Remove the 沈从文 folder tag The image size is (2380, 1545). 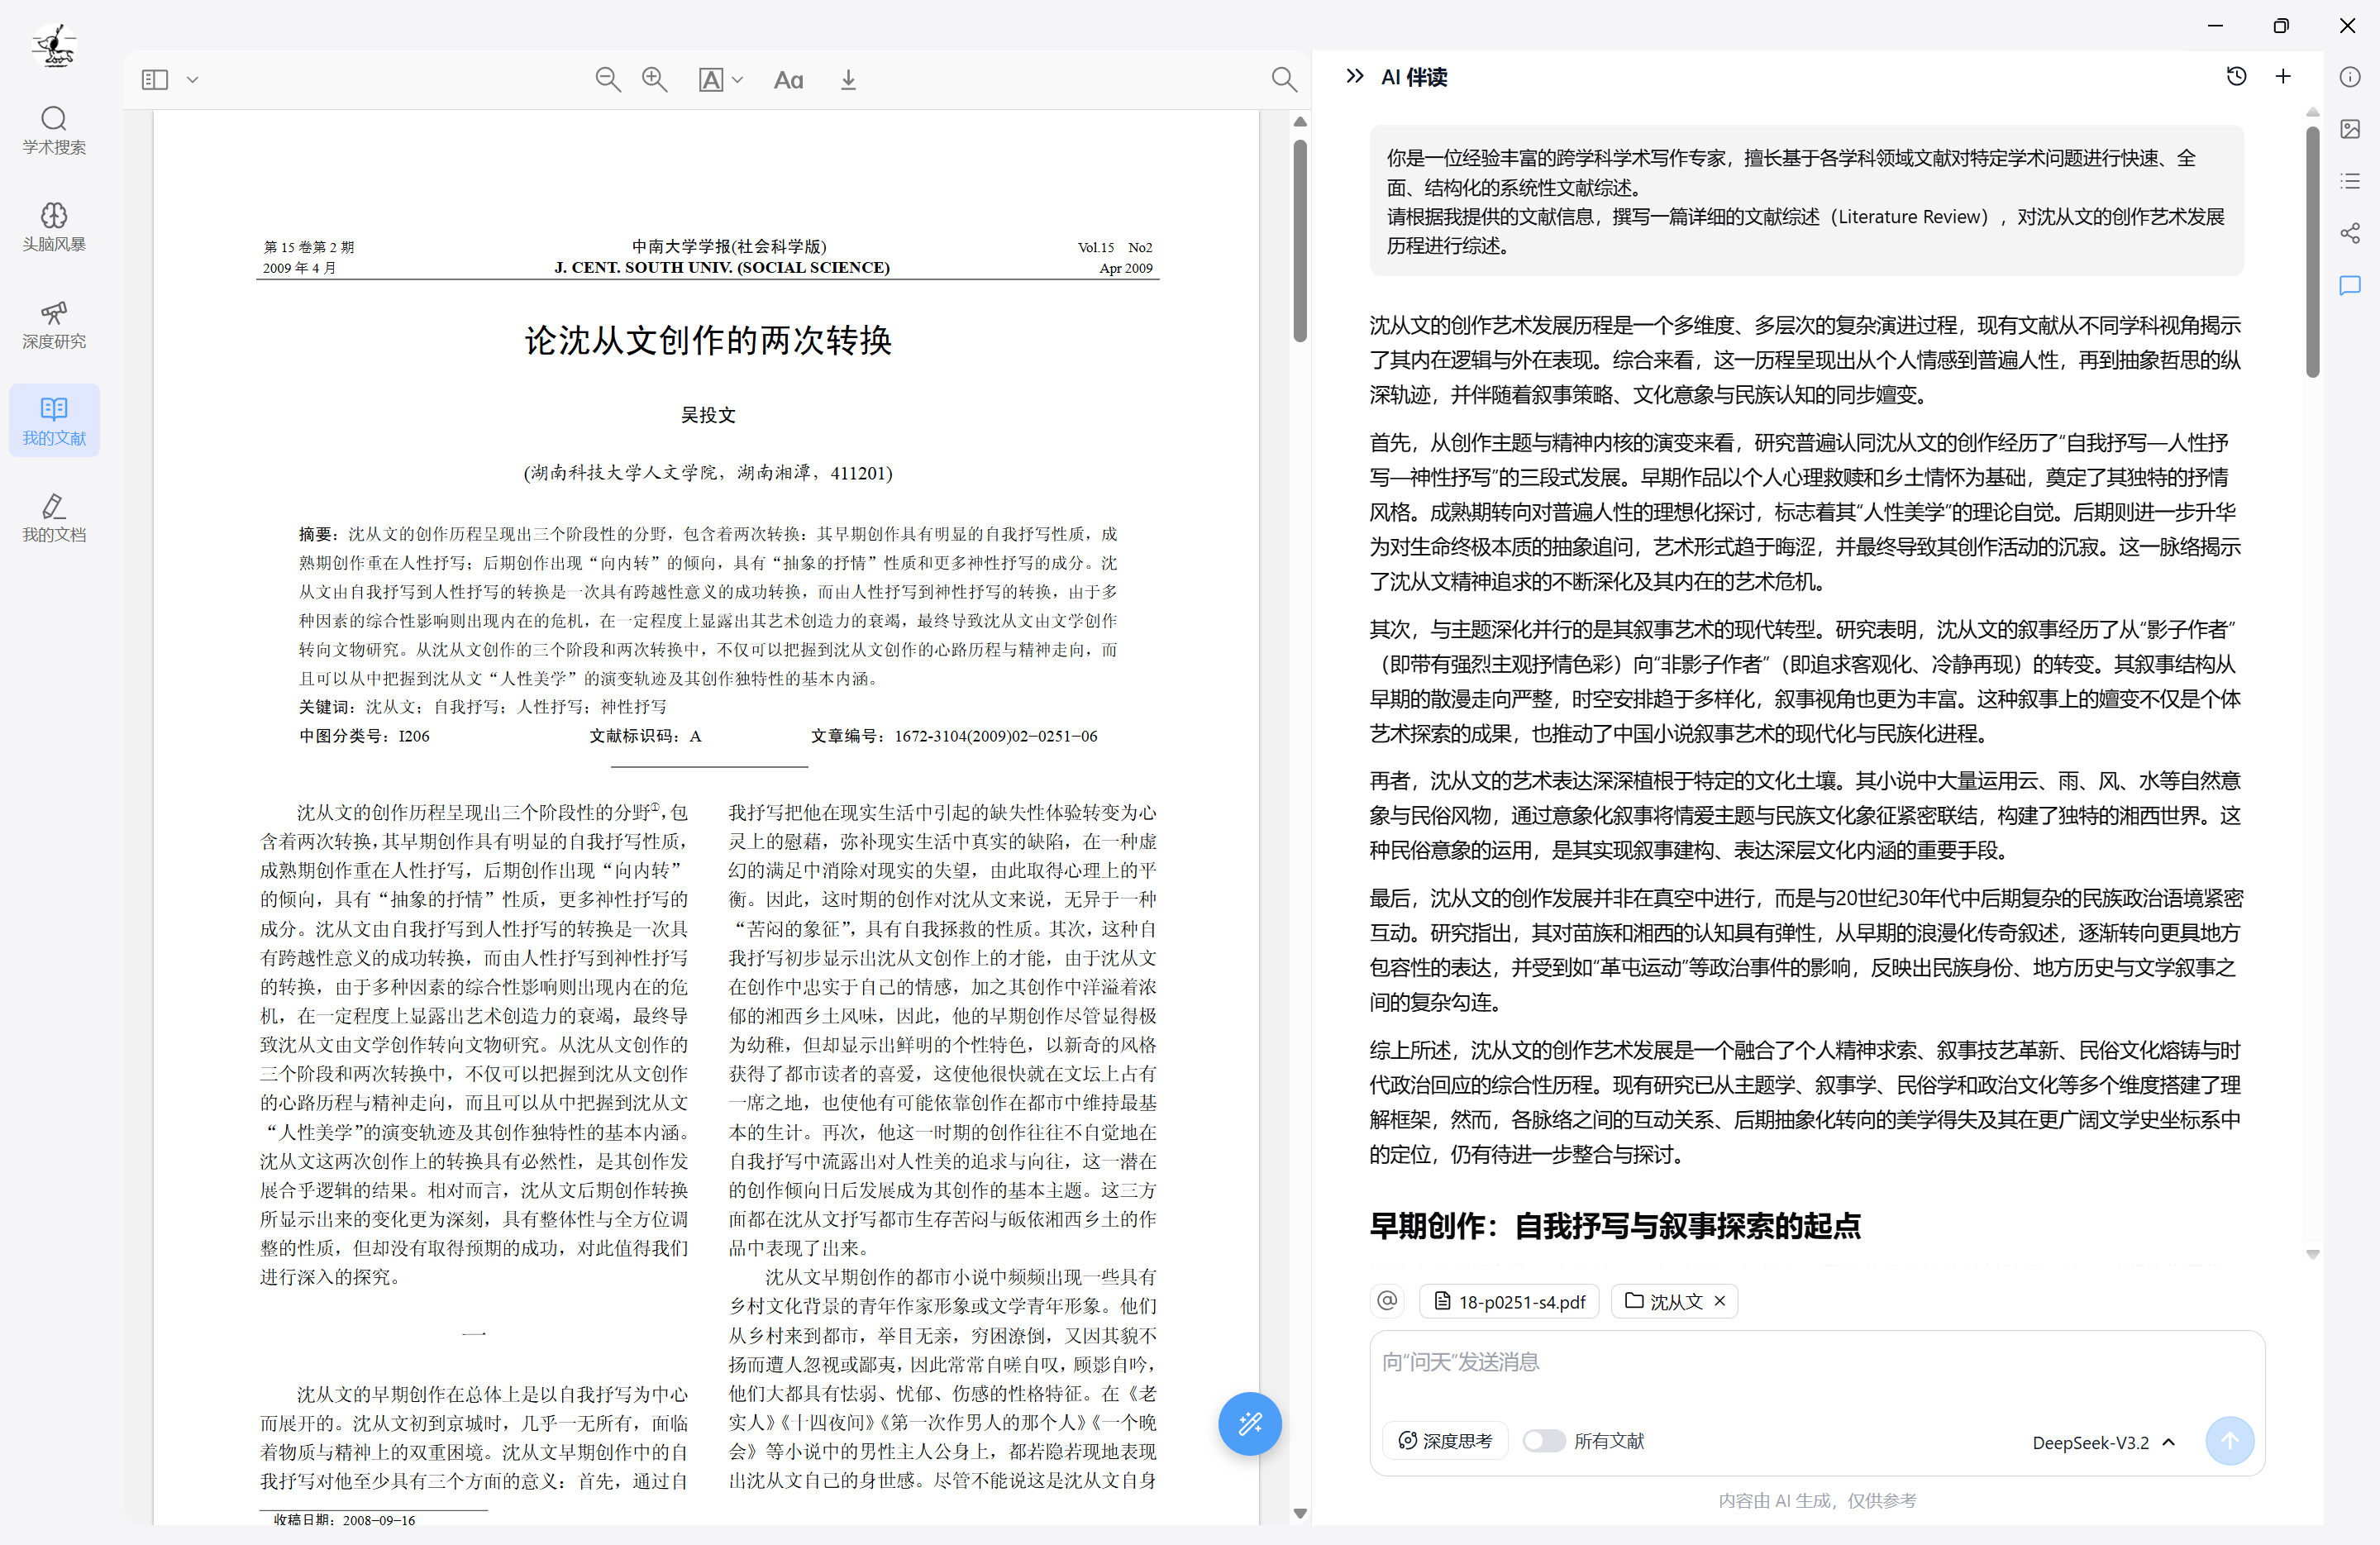point(1720,1300)
